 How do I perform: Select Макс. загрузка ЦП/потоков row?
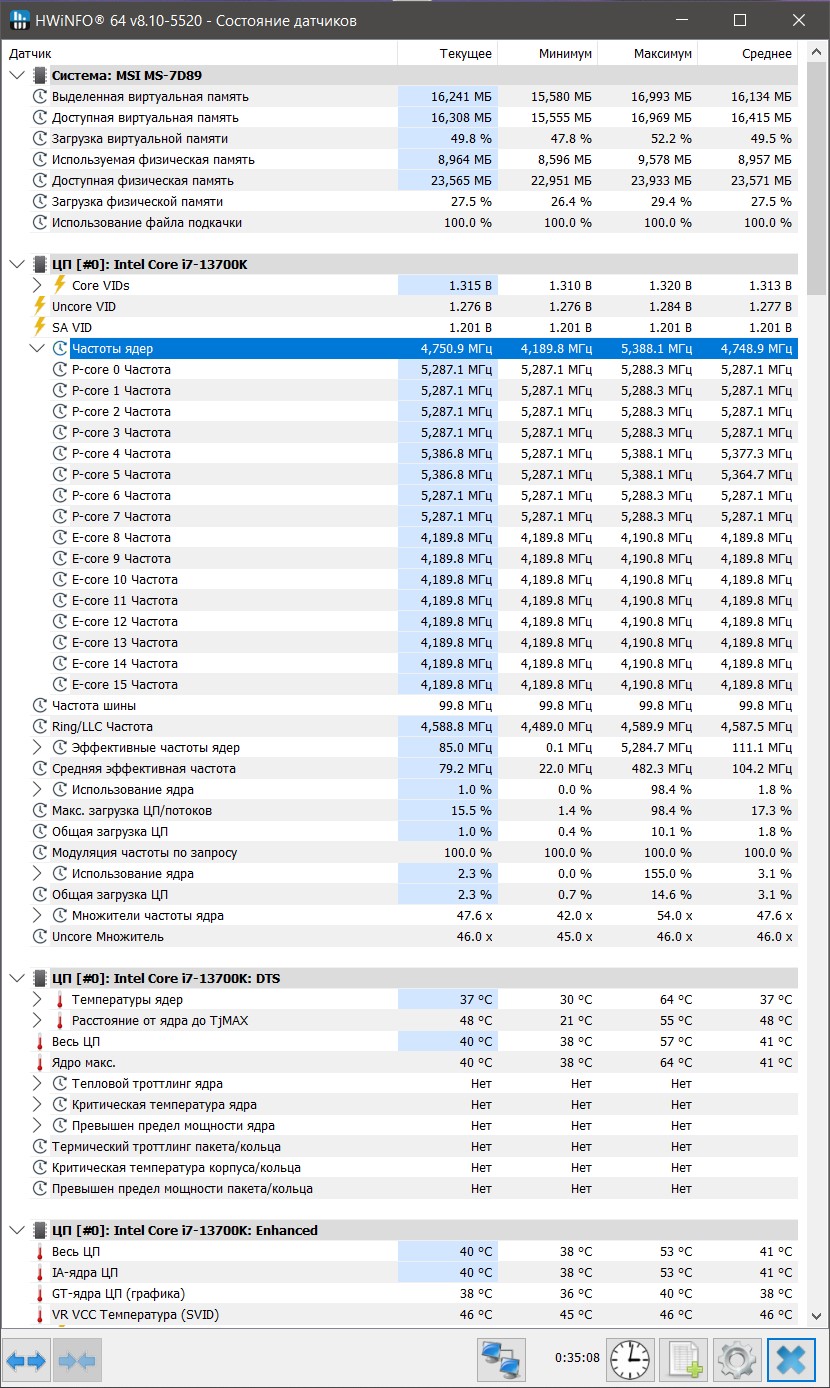(400, 810)
